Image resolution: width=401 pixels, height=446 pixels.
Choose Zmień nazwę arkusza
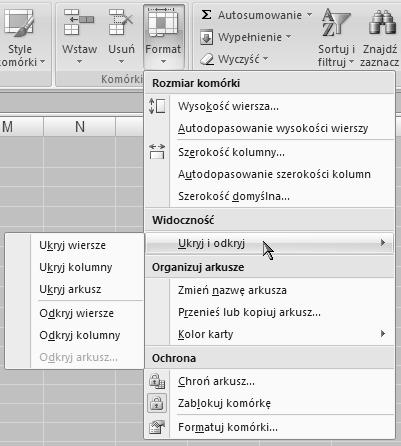(232, 290)
